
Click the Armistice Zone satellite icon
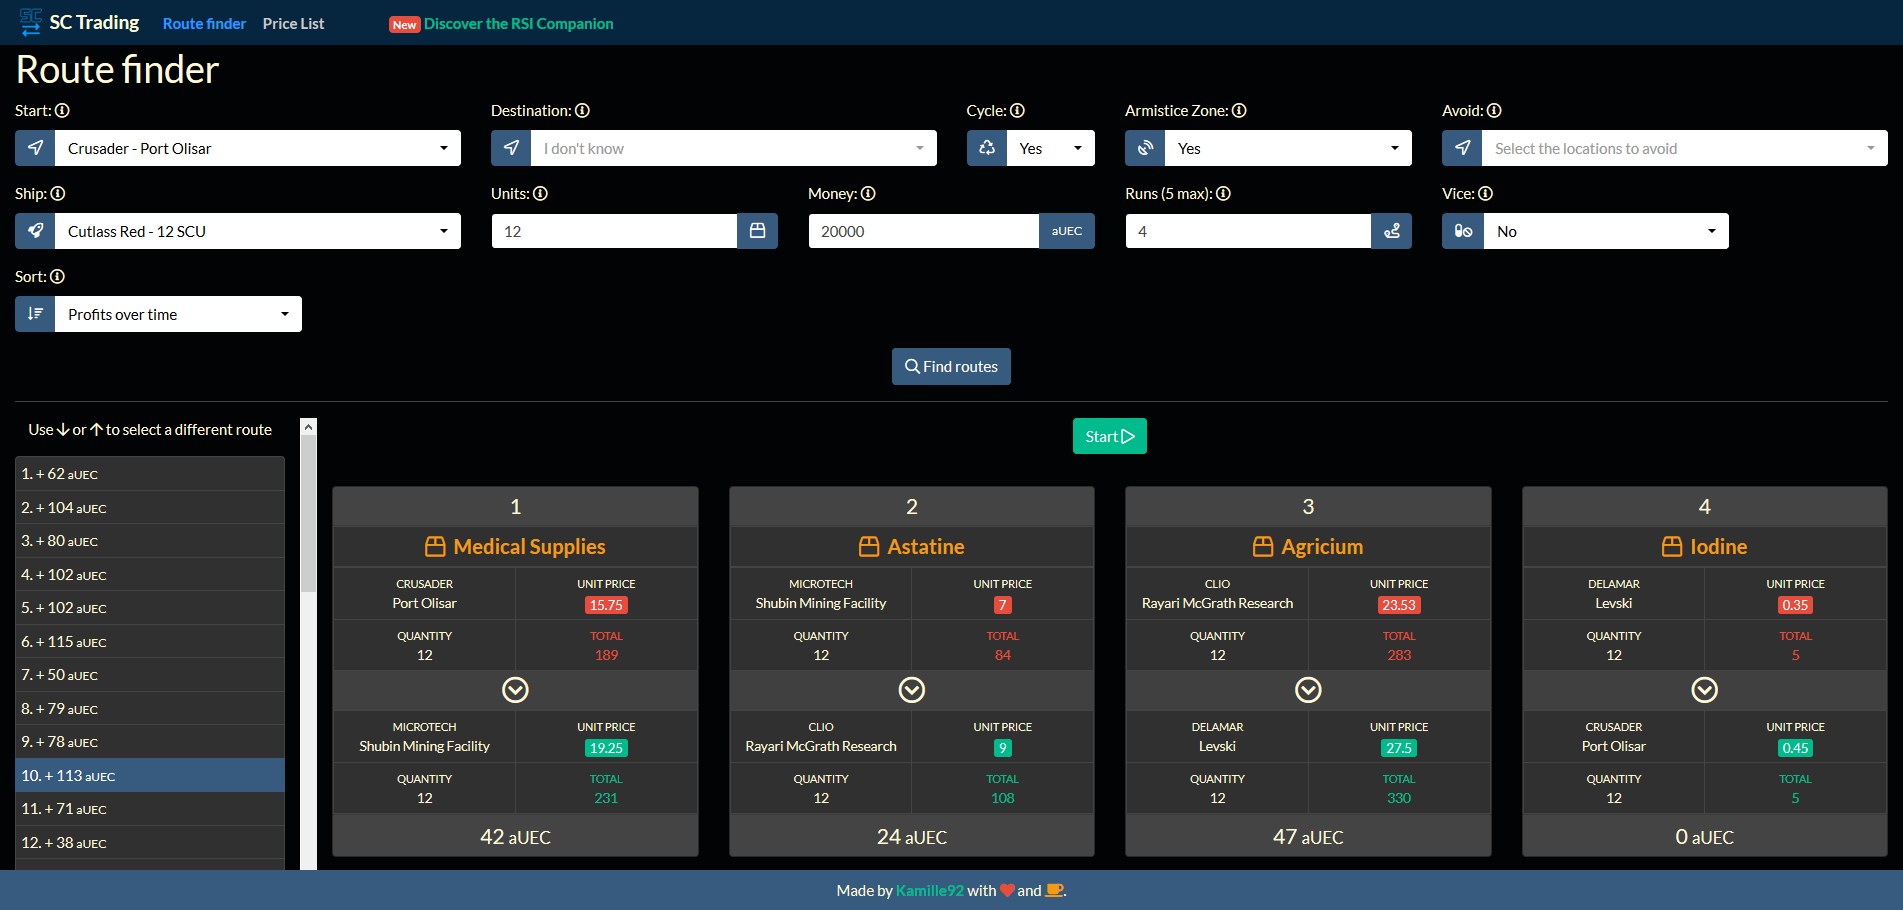click(1145, 148)
